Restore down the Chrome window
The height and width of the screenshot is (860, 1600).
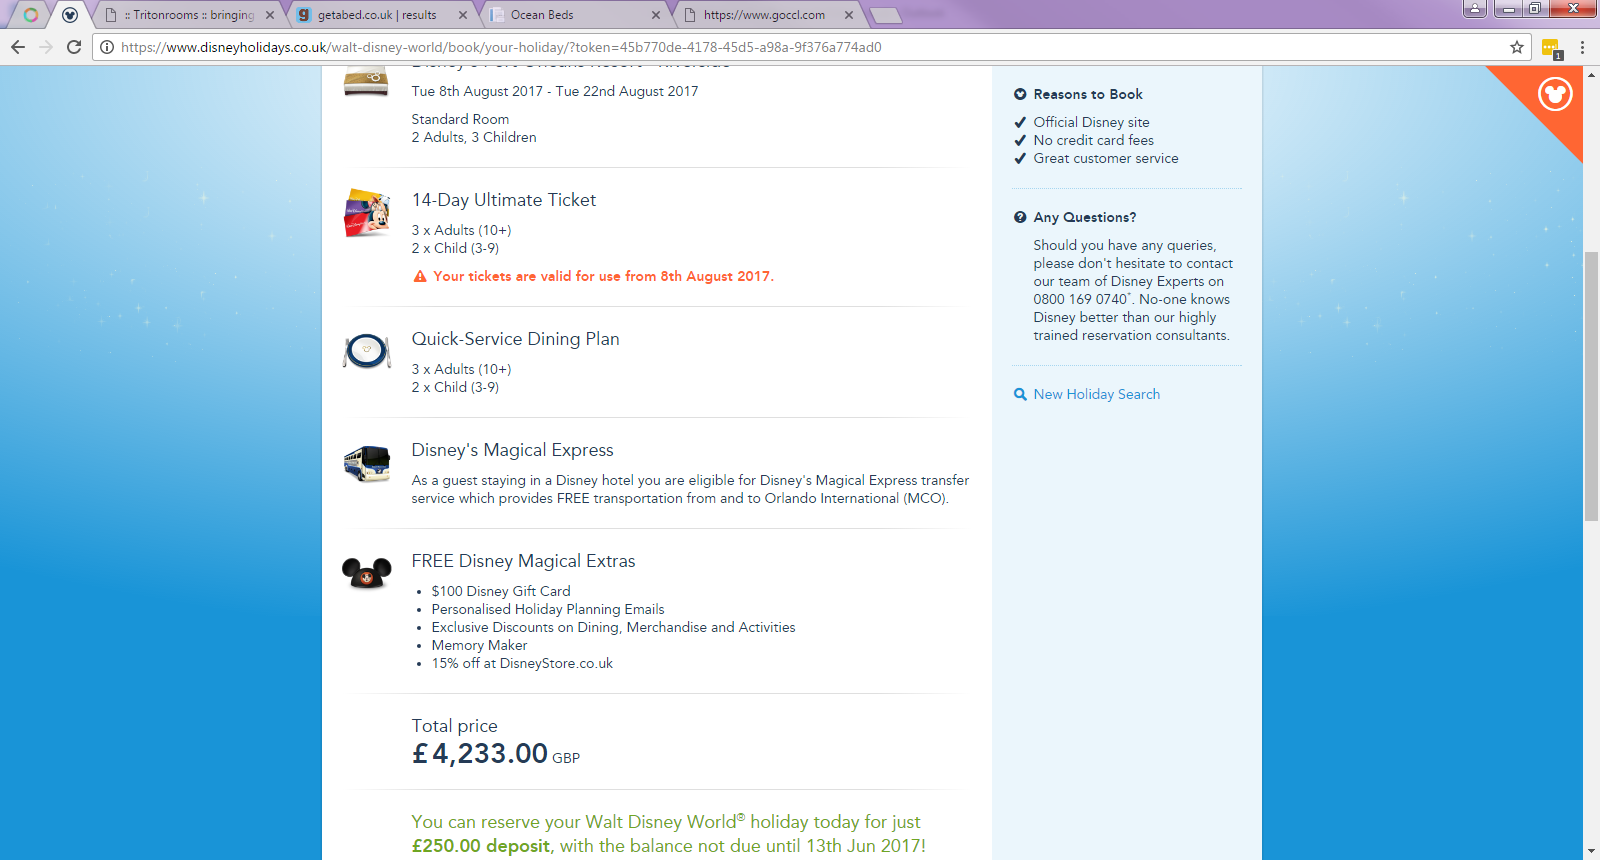tap(1534, 9)
